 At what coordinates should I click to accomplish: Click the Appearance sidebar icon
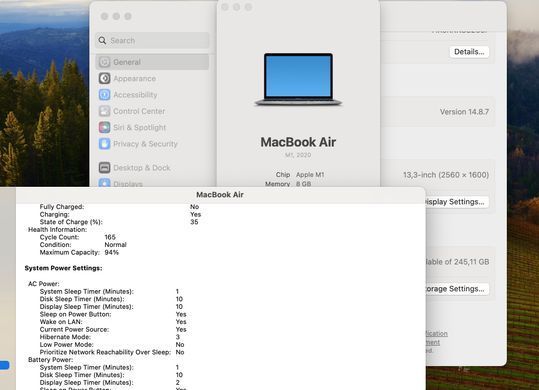(x=104, y=78)
